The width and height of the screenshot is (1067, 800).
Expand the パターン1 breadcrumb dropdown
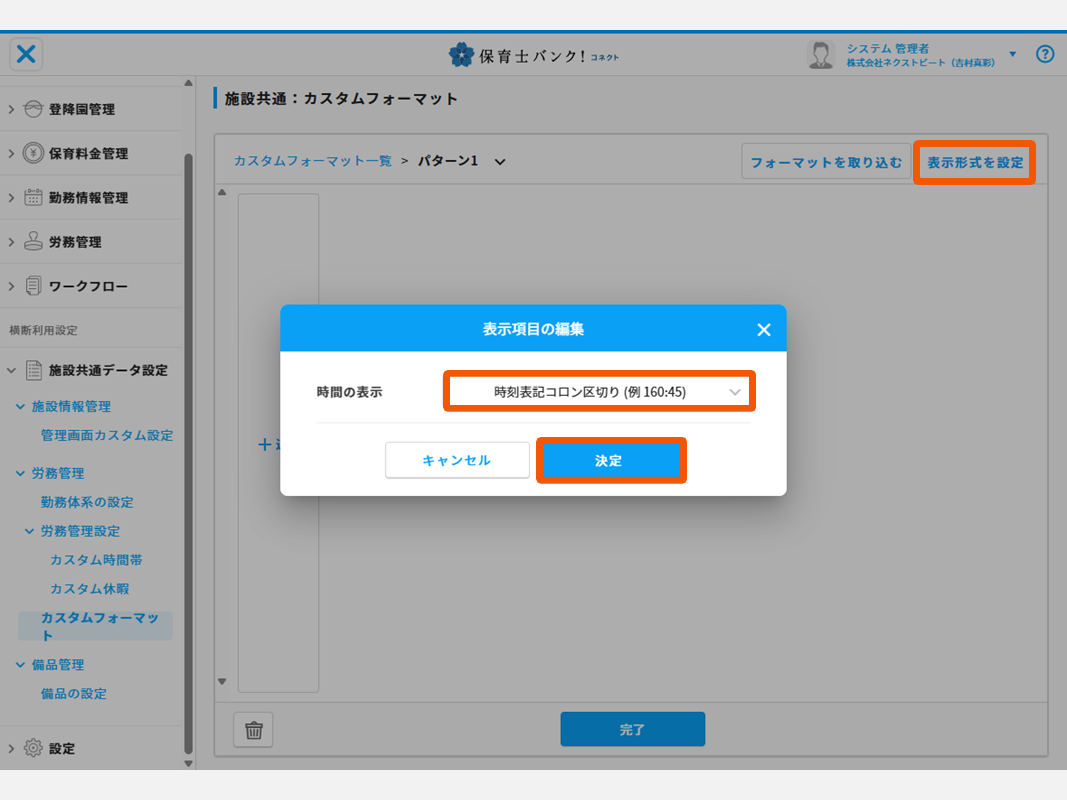point(500,161)
